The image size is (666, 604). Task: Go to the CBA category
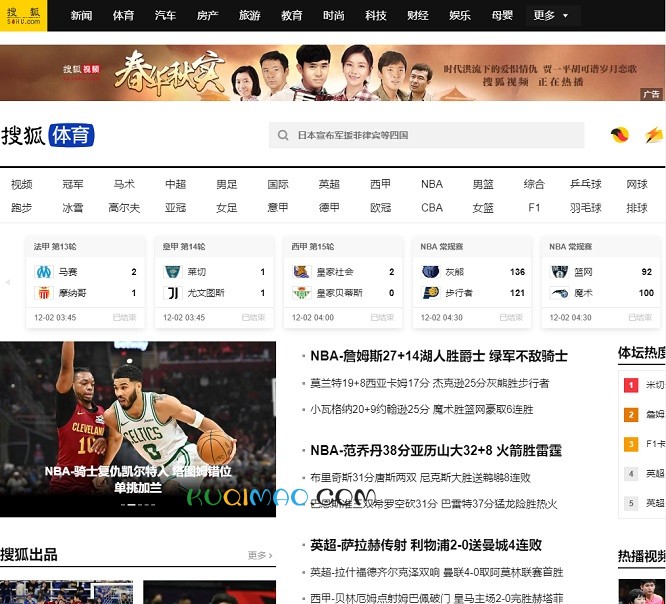[x=432, y=208]
